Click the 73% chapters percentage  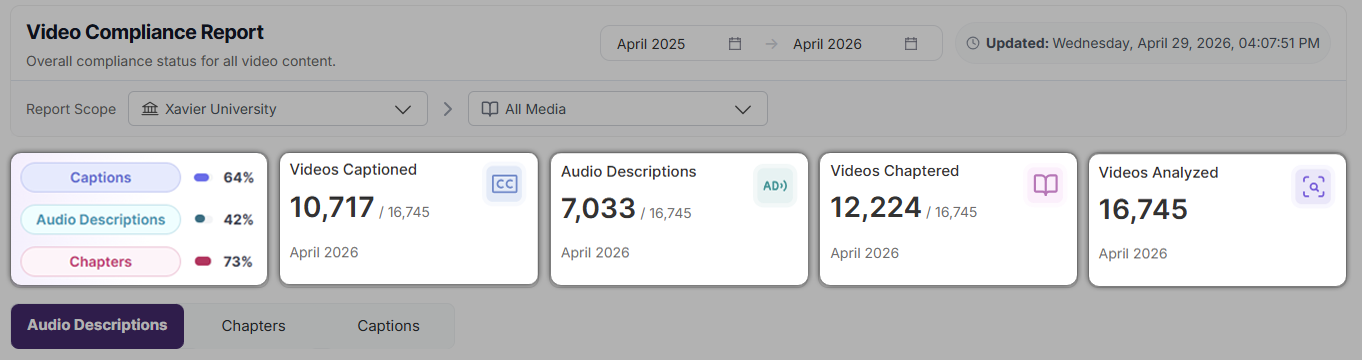pos(239,261)
